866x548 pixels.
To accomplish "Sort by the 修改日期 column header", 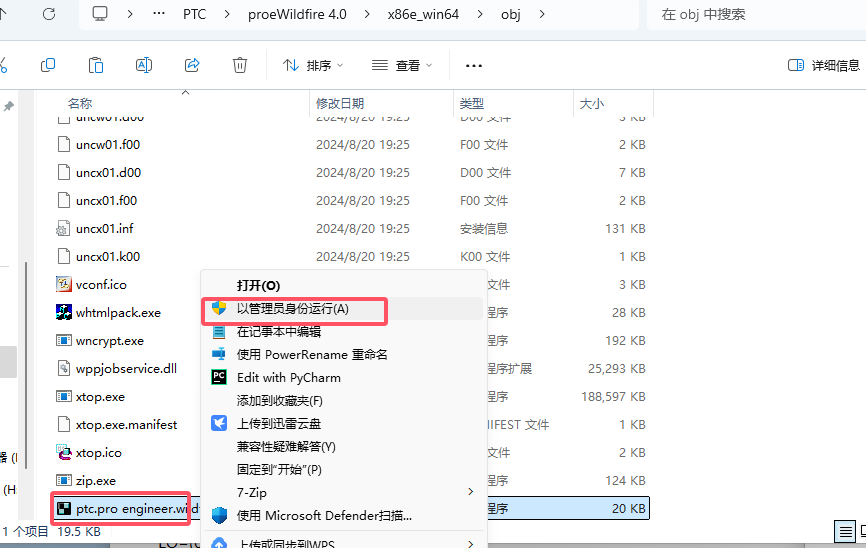I will pos(340,103).
